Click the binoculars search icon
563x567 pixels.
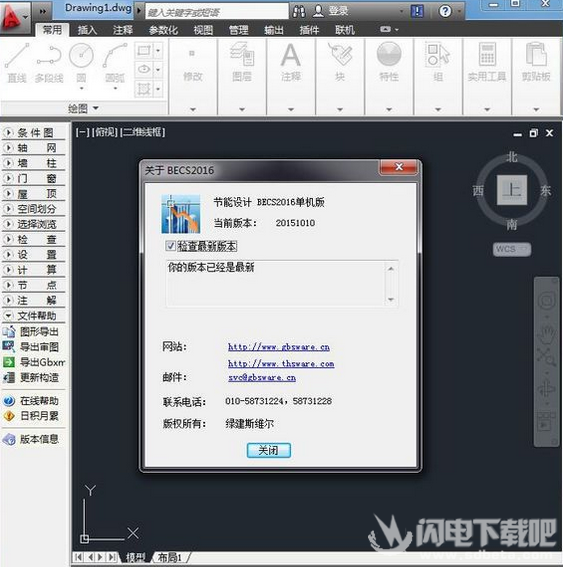(299, 12)
